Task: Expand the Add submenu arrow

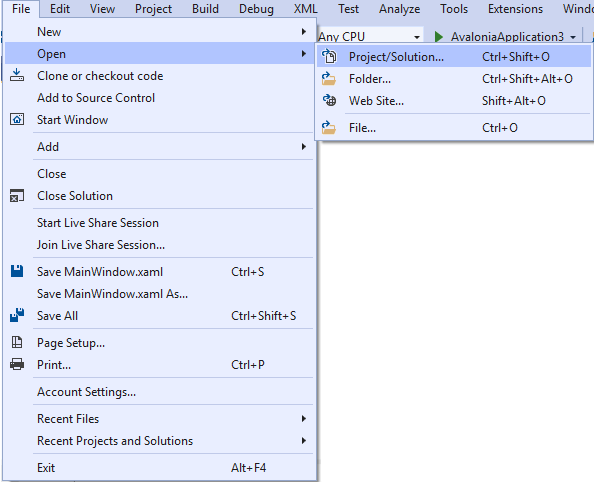Action: pyautogui.click(x=303, y=146)
